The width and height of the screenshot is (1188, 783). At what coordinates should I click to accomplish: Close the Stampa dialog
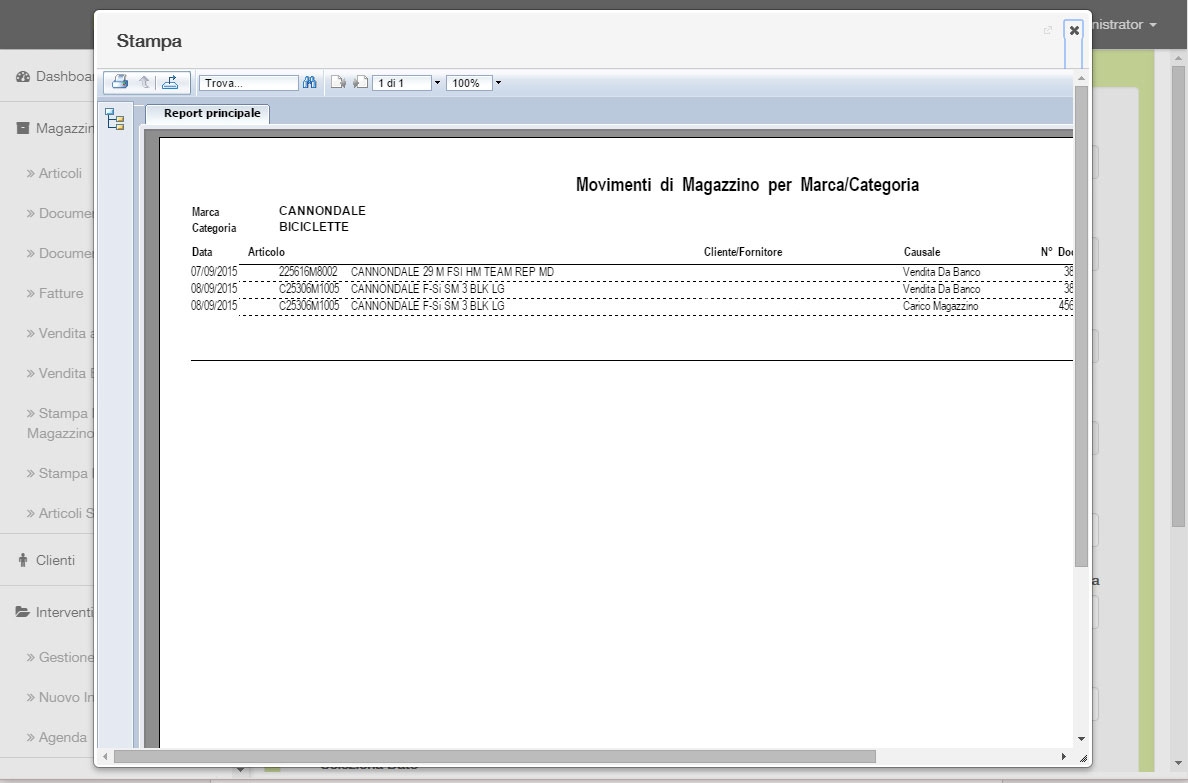pos(1074,30)
